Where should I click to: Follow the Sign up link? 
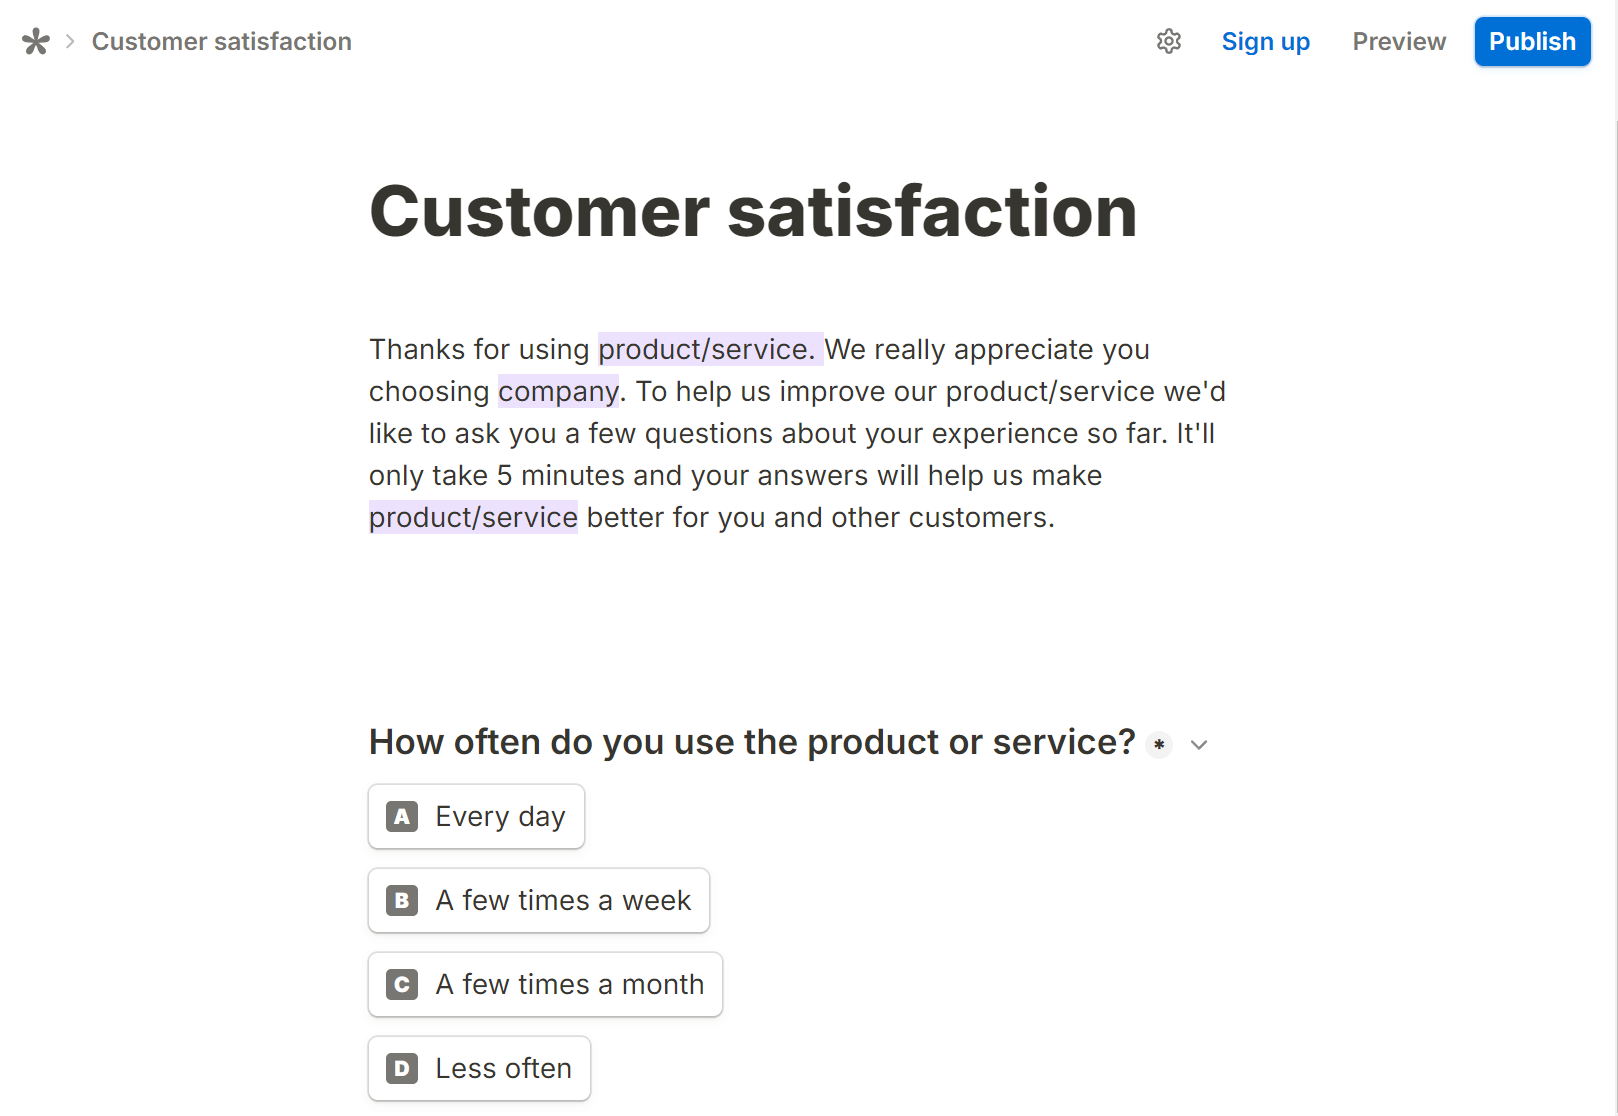point(1266,41)
